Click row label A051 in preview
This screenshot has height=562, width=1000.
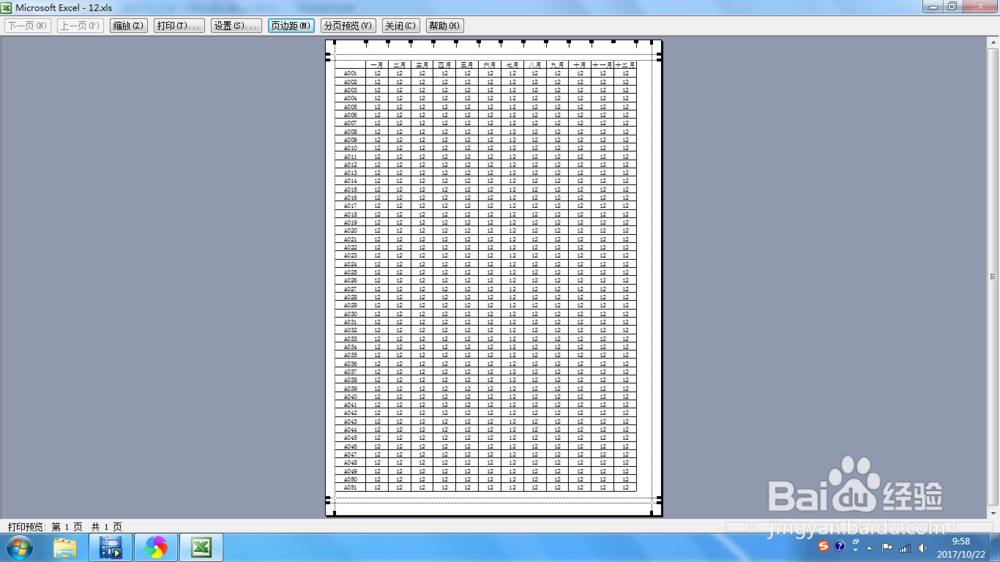pos(350,487)
